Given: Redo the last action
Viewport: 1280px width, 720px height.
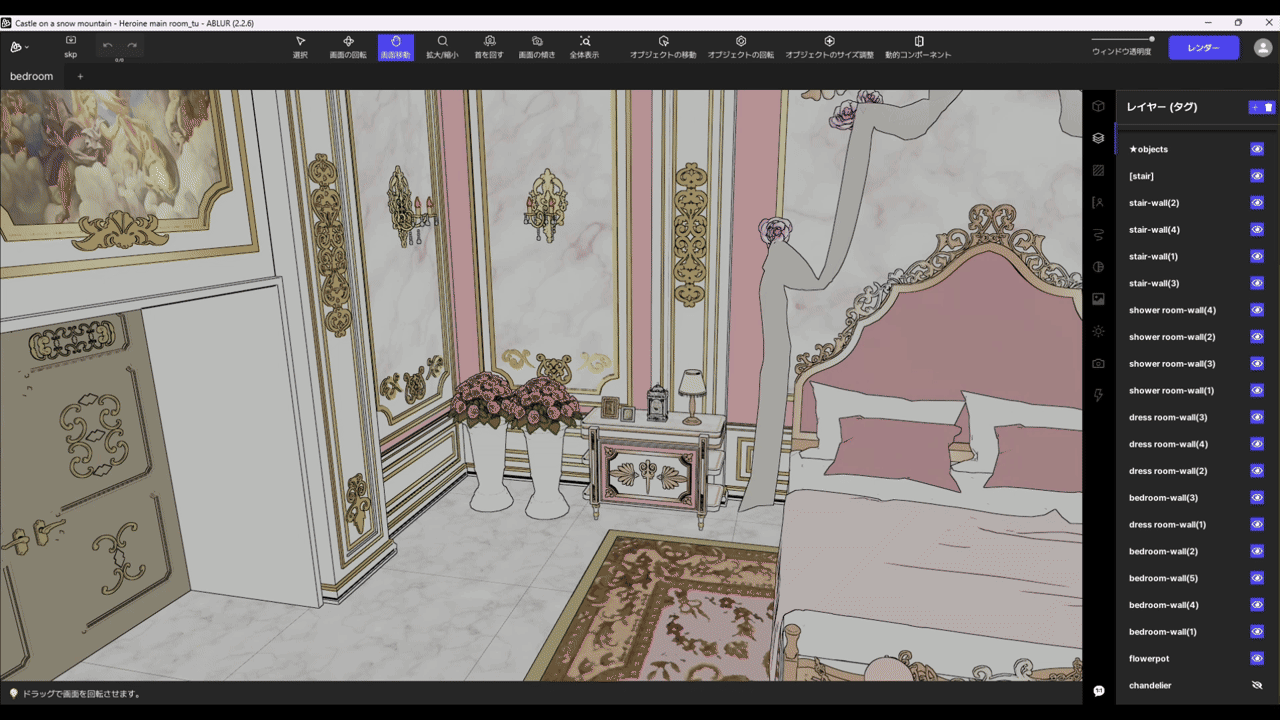Looking at the screenshot, I should pyautogui.click(x=132, y=45).
